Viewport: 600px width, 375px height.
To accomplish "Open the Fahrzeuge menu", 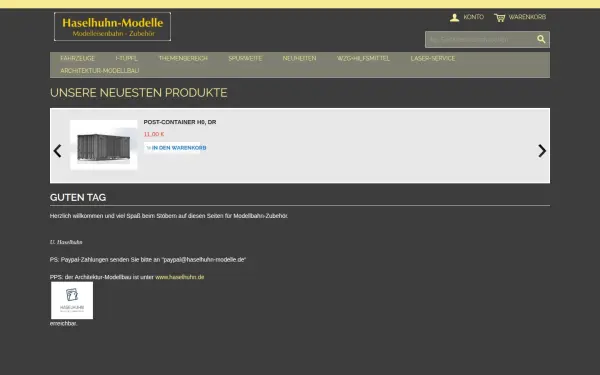I will tap(78, 59).
